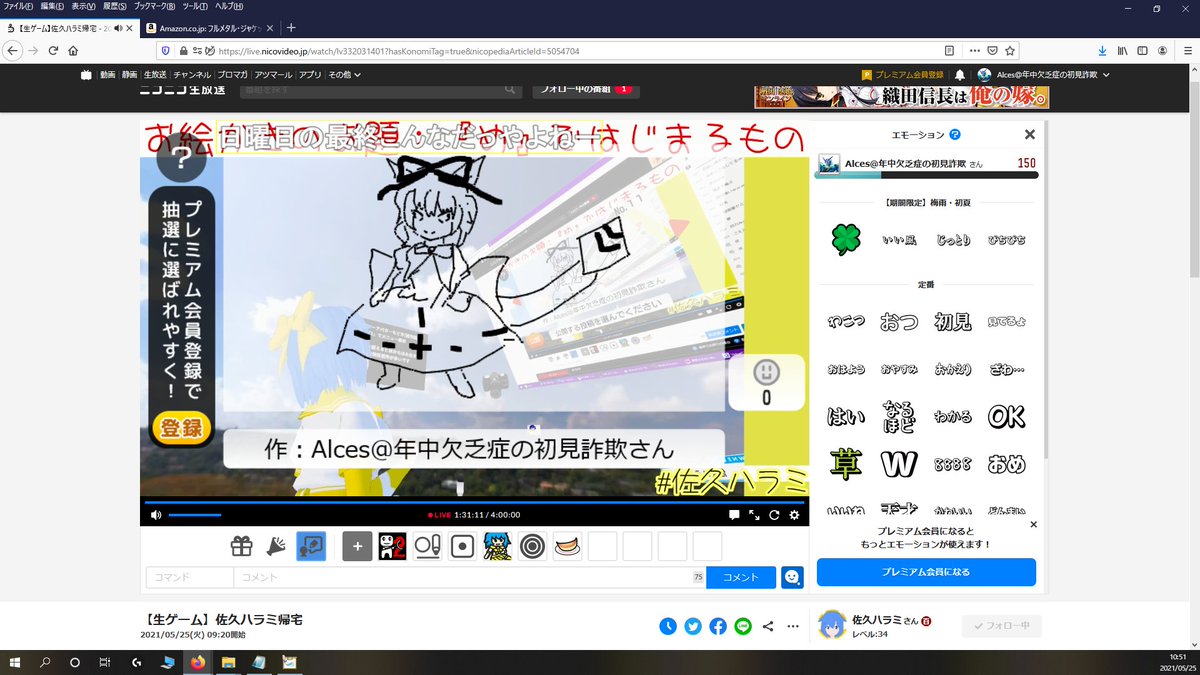Switch to the Amazon.co.jp tab

click(210, 27)
